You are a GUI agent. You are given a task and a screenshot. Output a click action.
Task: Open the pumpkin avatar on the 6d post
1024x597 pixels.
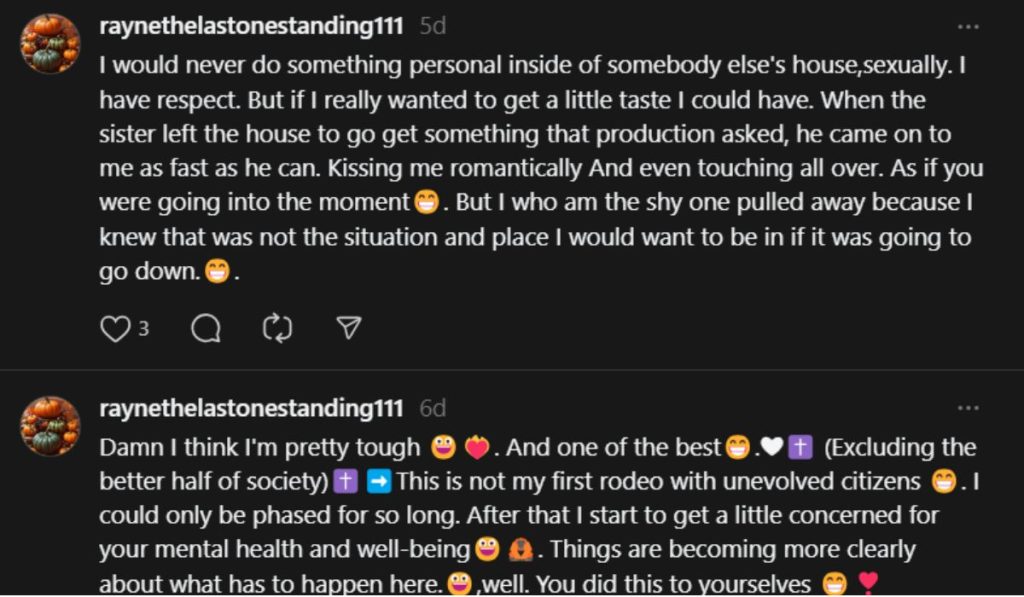pos(50,425)
